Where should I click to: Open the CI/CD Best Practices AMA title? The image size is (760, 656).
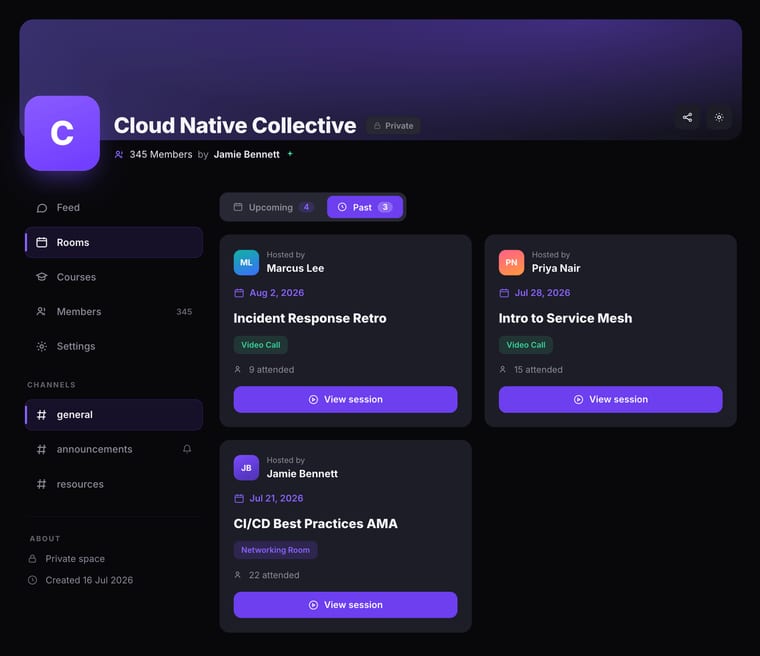point(316,524)
